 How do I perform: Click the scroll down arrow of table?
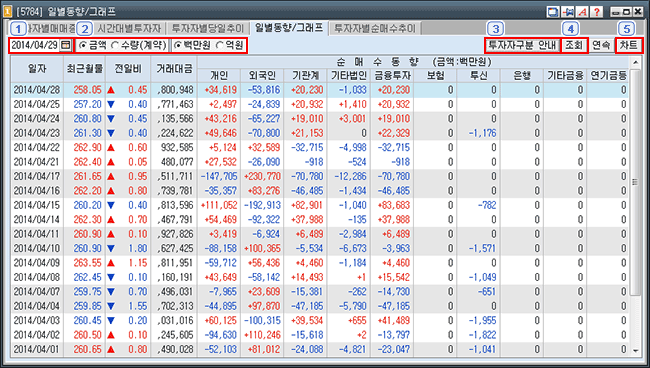click(635, 351)
